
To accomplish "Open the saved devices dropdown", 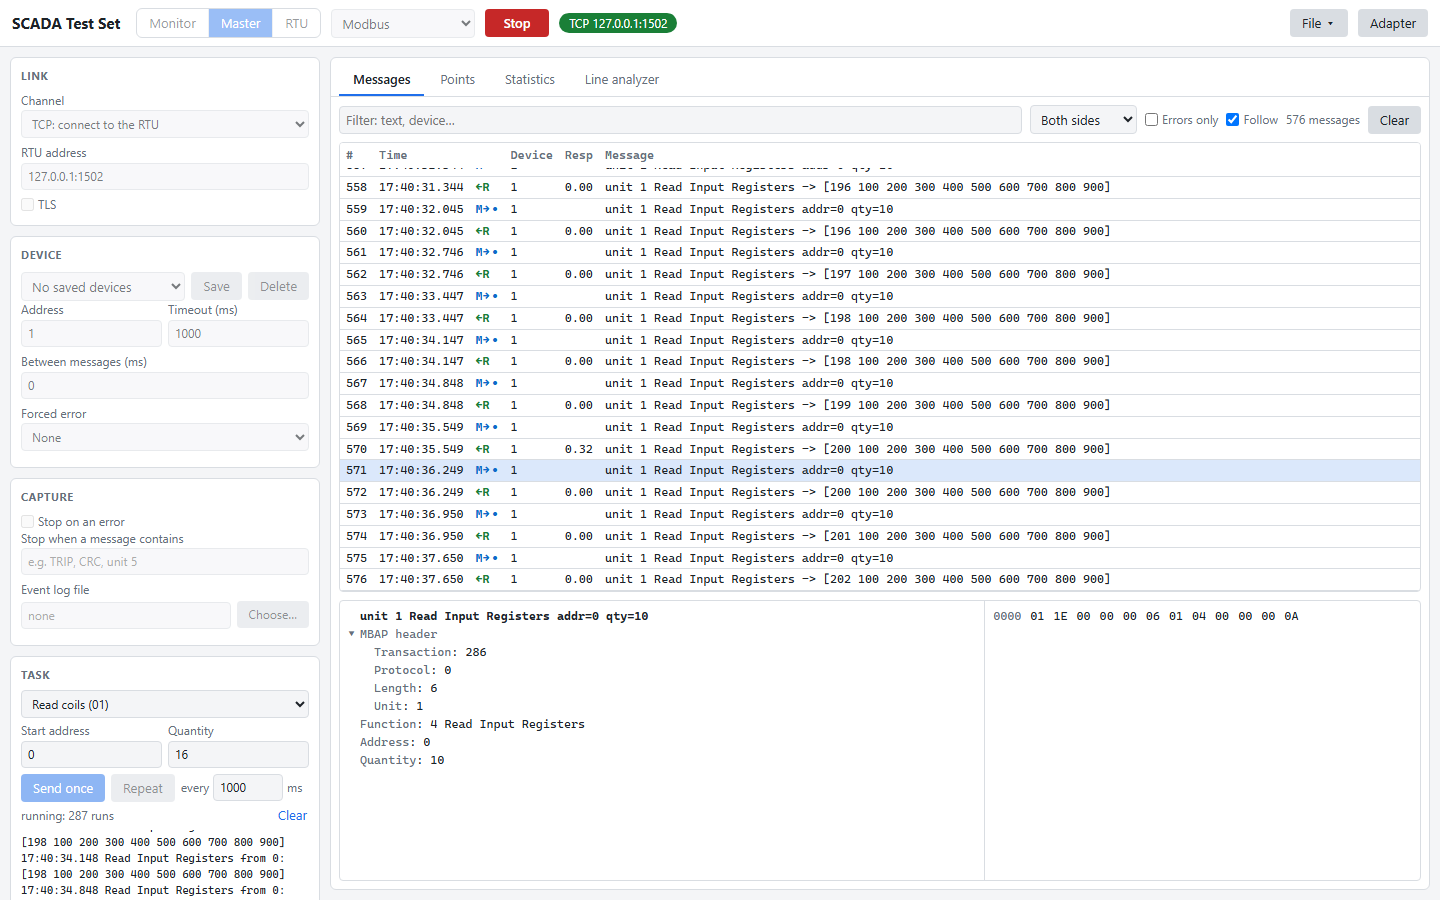I will tap(102, 287).
